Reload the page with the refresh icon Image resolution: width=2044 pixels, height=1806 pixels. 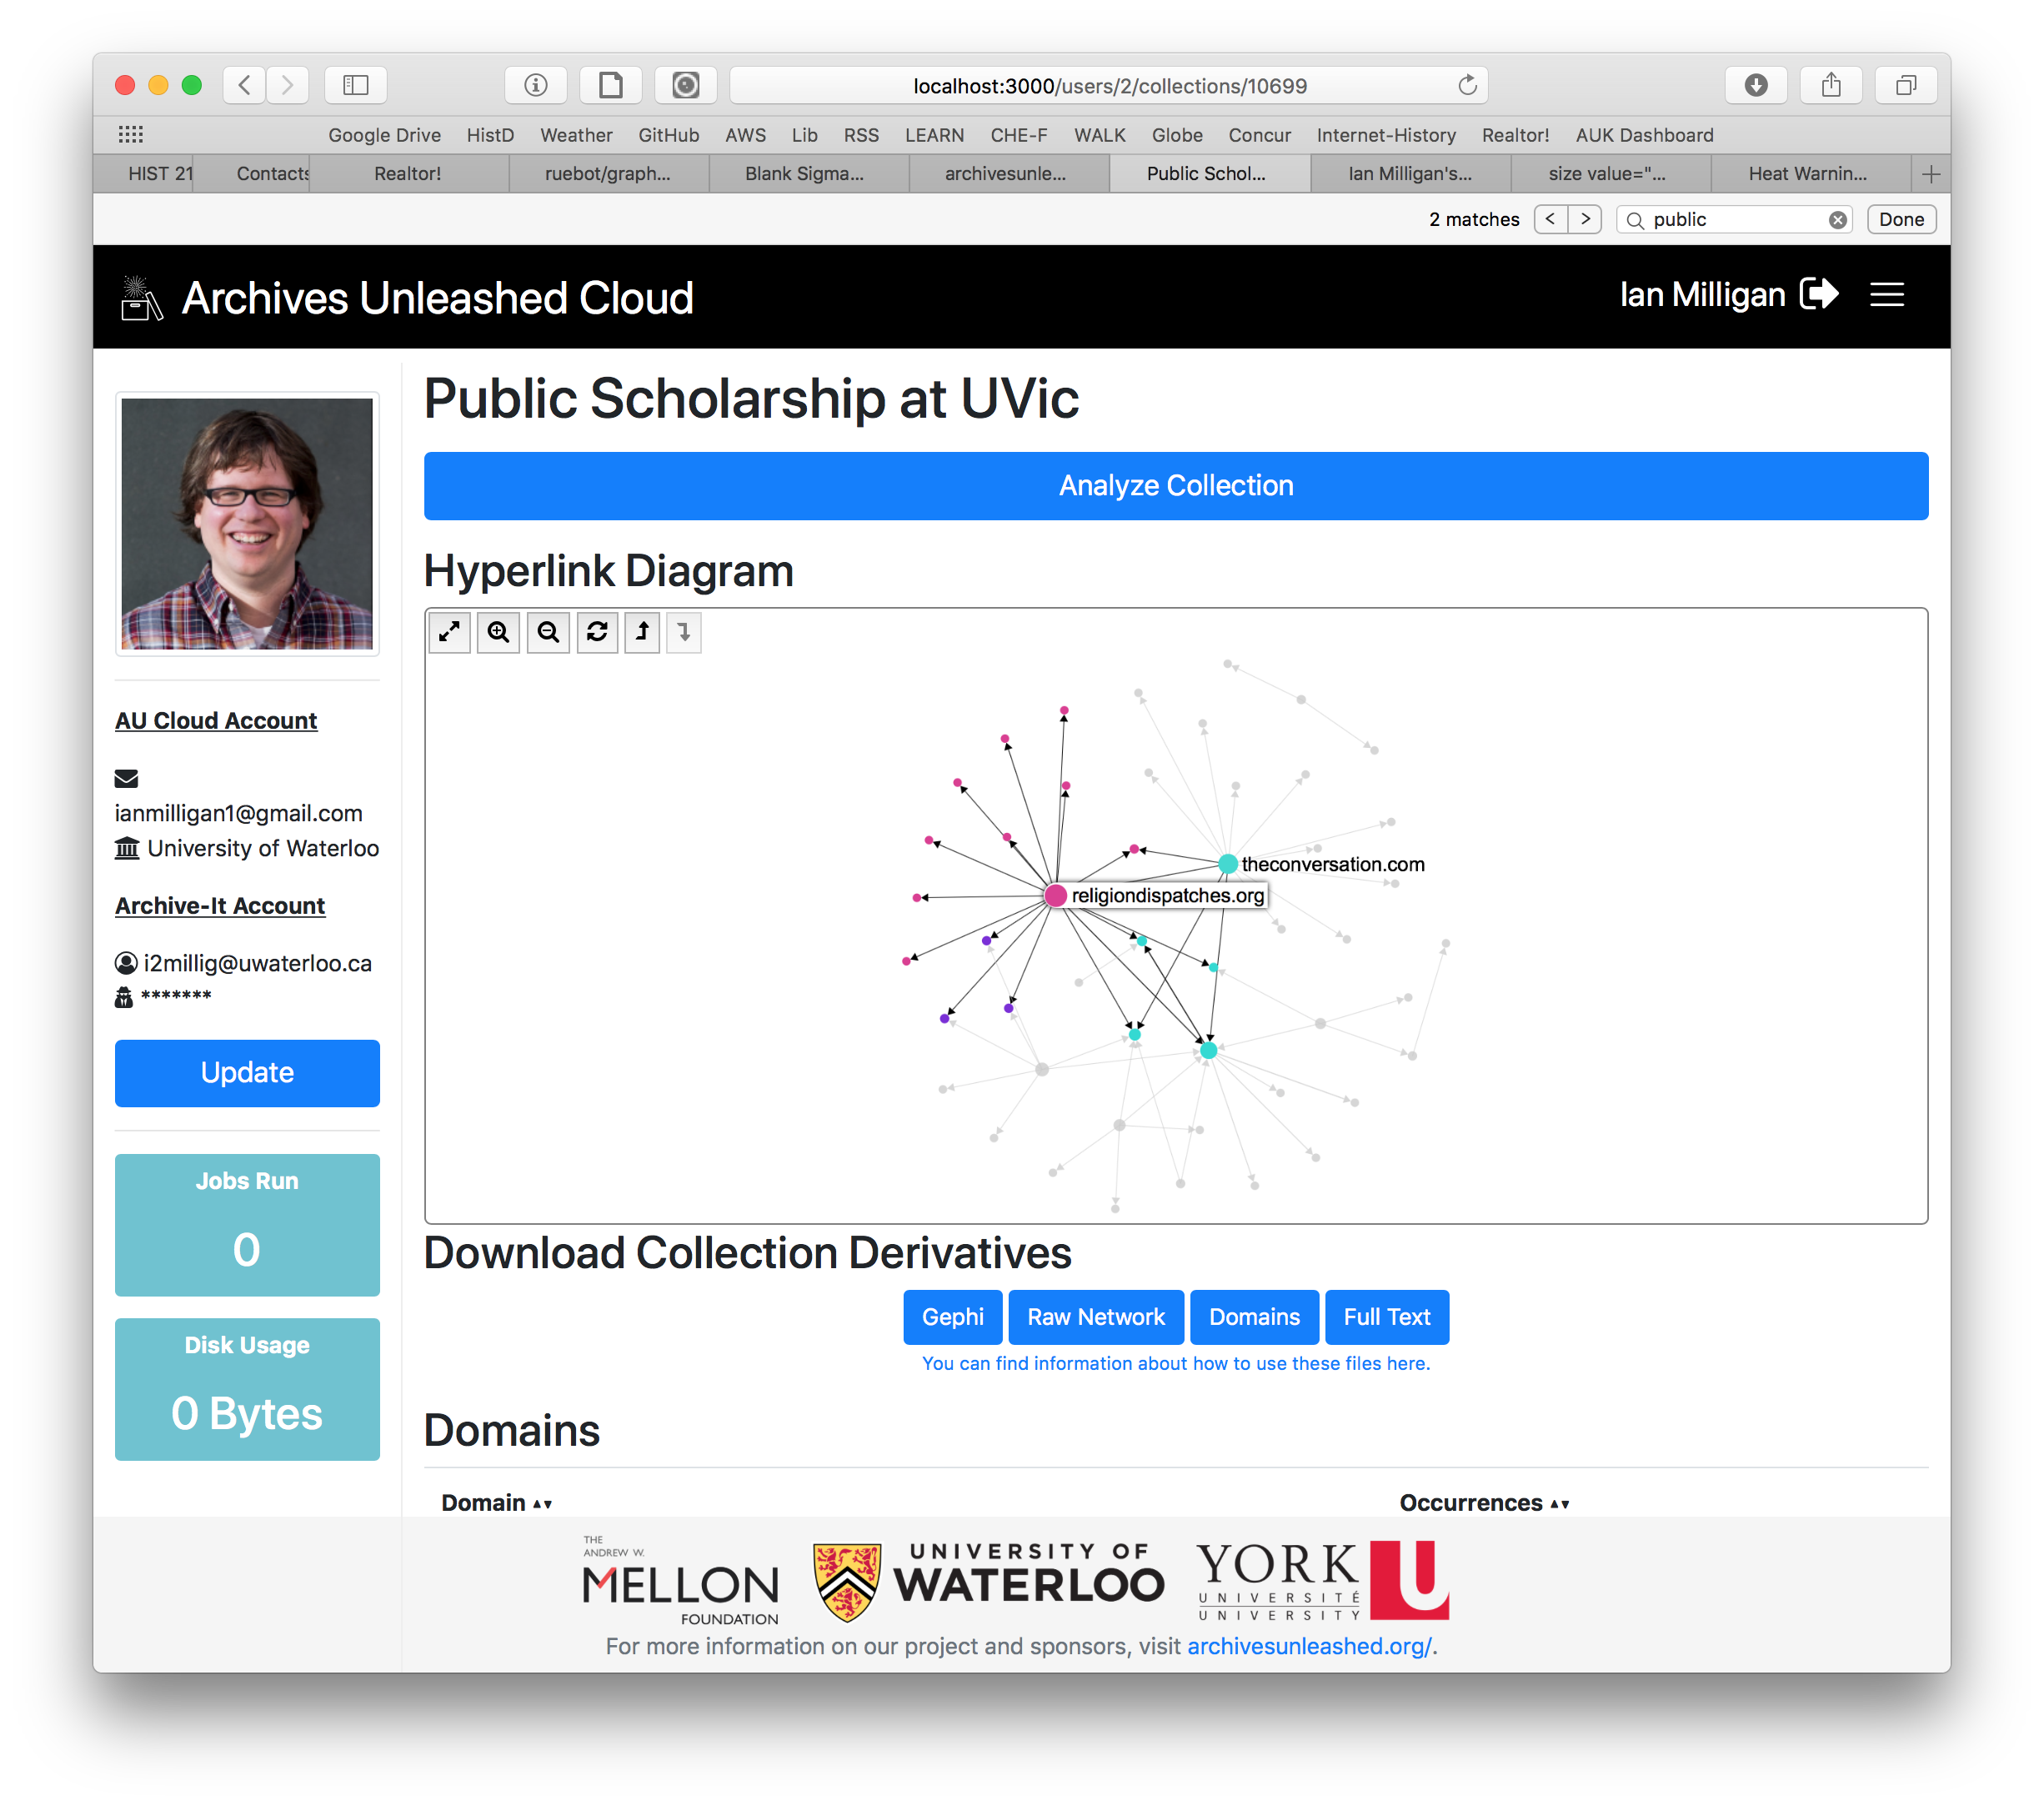(x=1467, y=85)
